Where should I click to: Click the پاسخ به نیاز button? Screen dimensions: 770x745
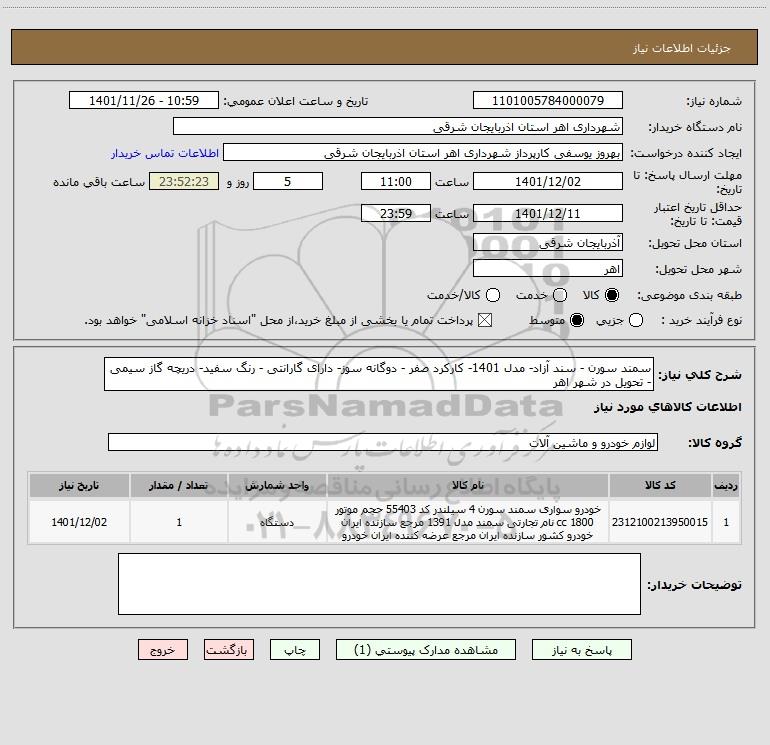pyautogui.click(x=581, y=650)
